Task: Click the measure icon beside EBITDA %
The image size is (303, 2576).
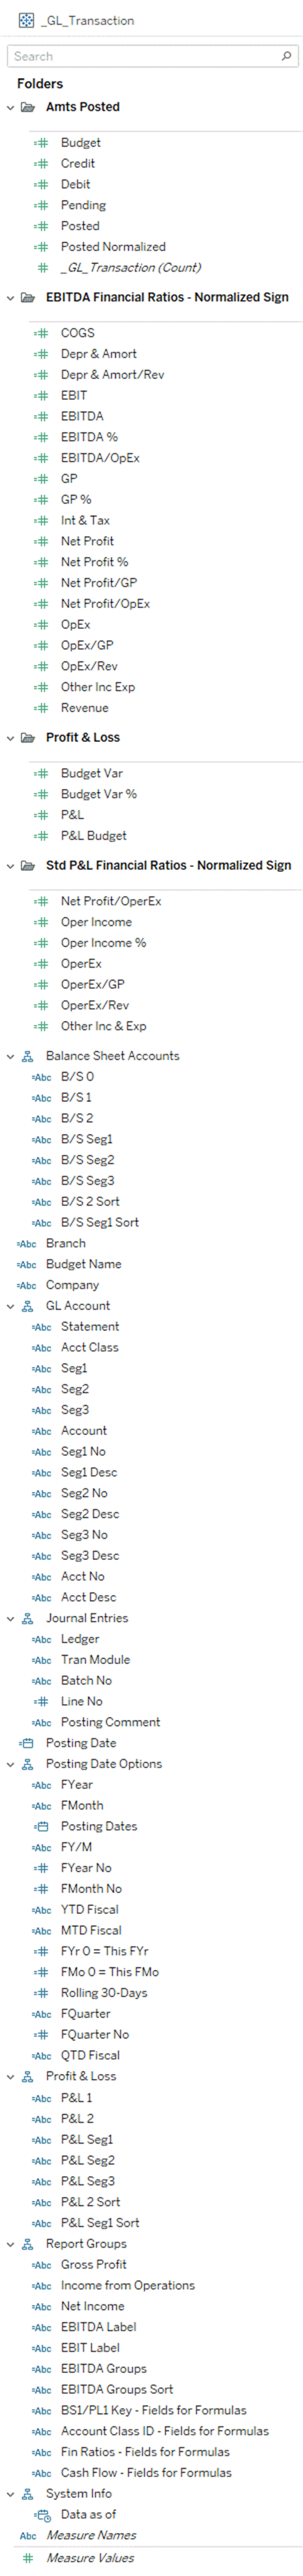Action: (x=41, y=437)
